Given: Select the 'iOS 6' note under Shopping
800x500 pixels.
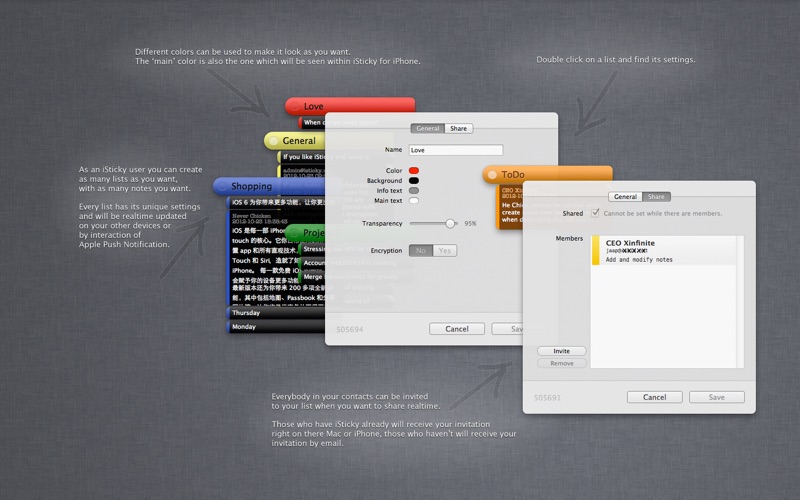Looking at the screenshot, I should 277,203.
